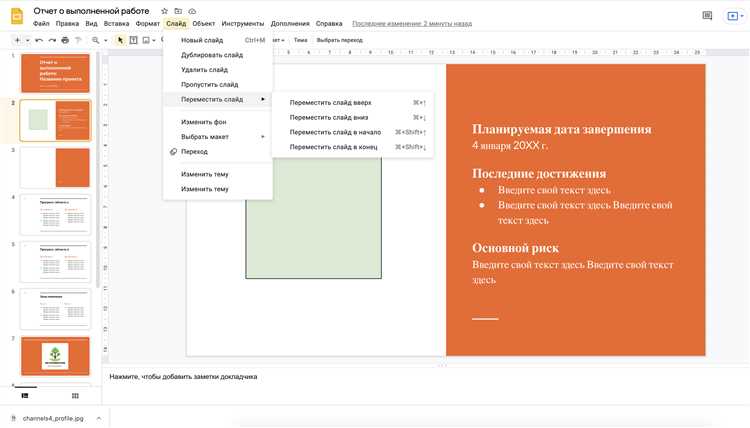This screenshot has height=428, width=750.
Task: Click the Google Slides logo icon
Action: click(17, 15)
